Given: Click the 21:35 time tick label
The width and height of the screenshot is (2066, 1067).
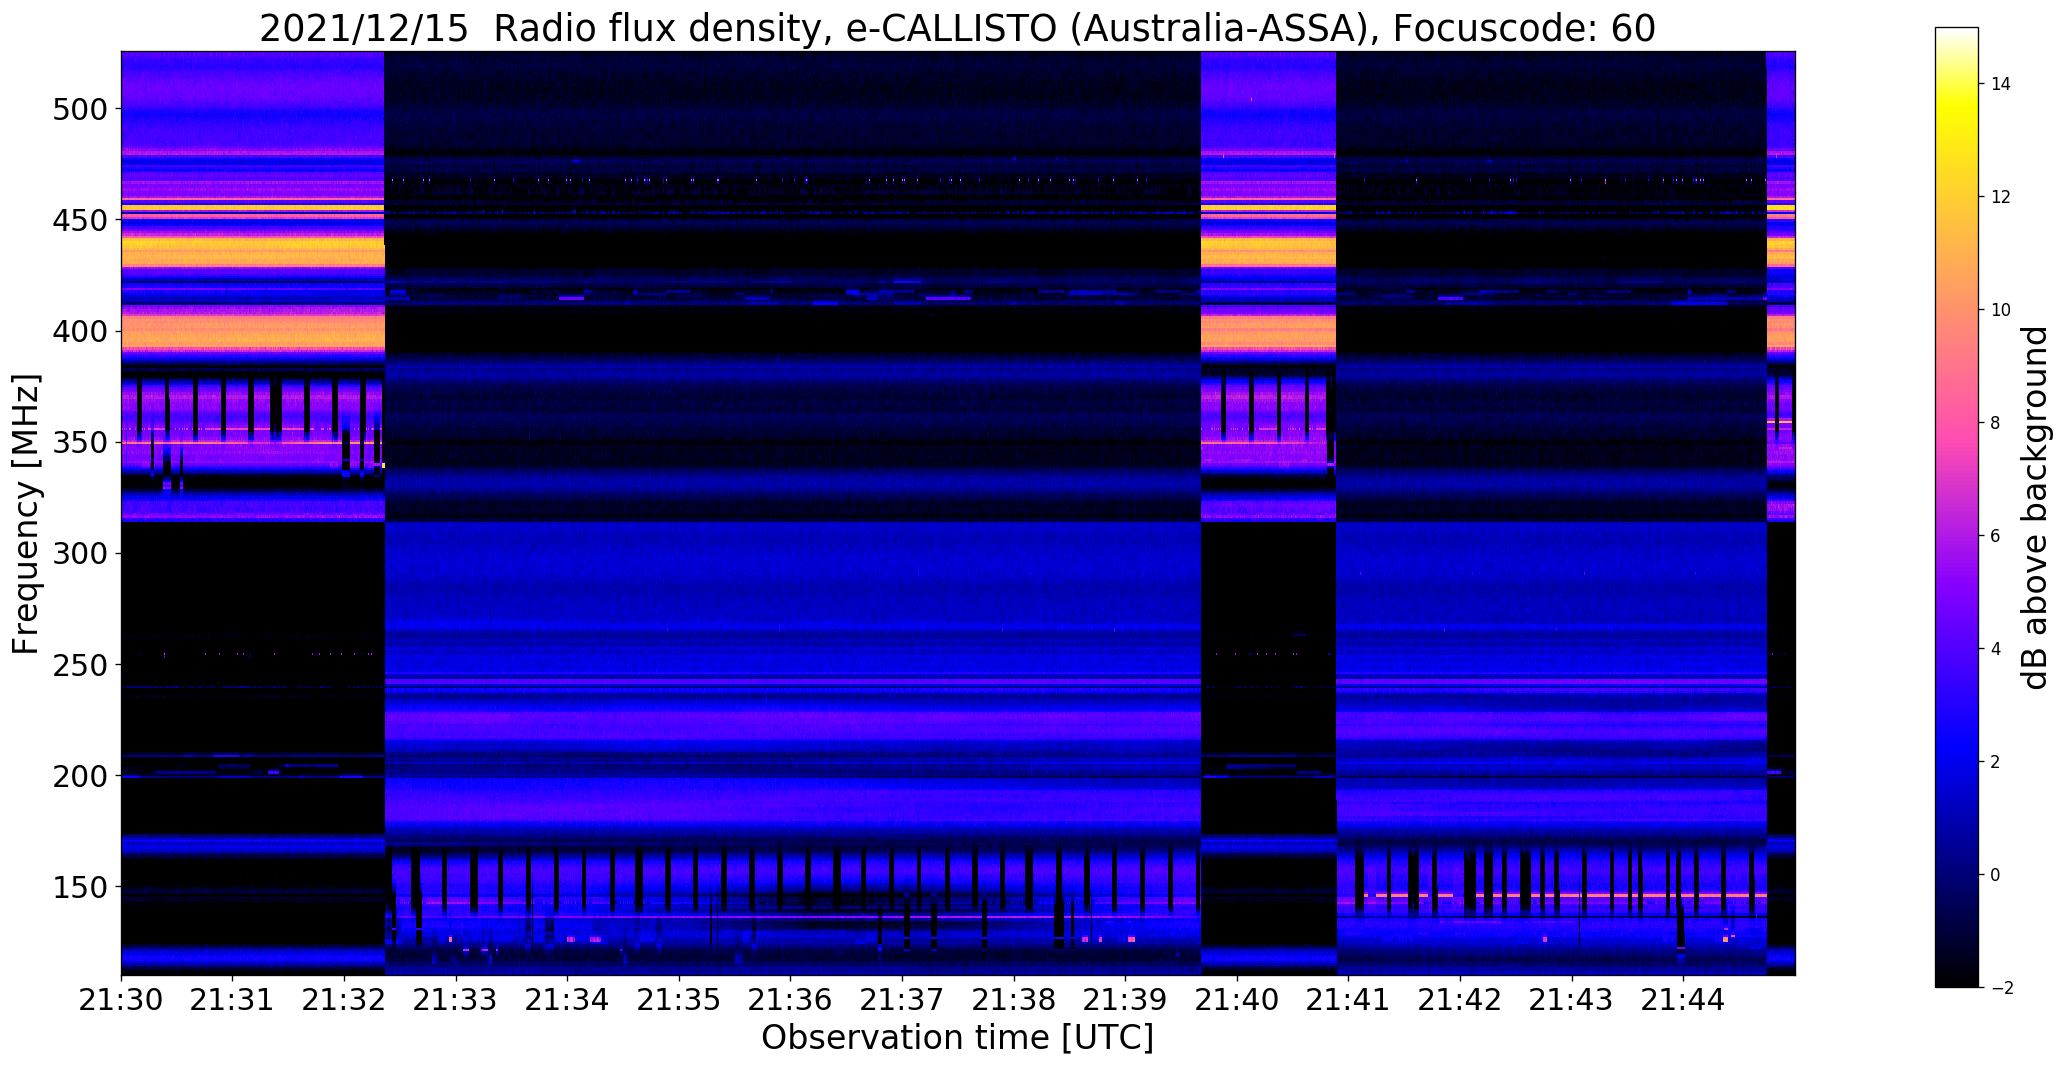Looking at the screenshot, I should pyautogui.click(x=680, y=1000).
